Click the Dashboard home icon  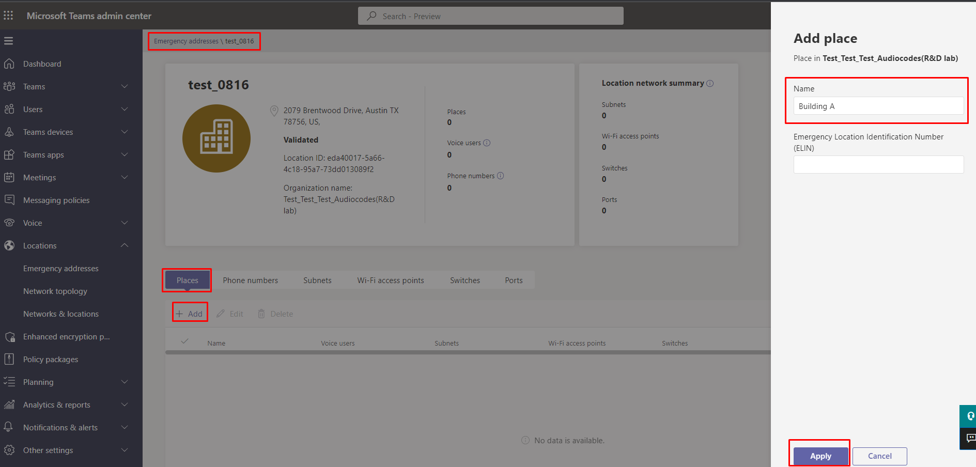[x=9, y=64]
